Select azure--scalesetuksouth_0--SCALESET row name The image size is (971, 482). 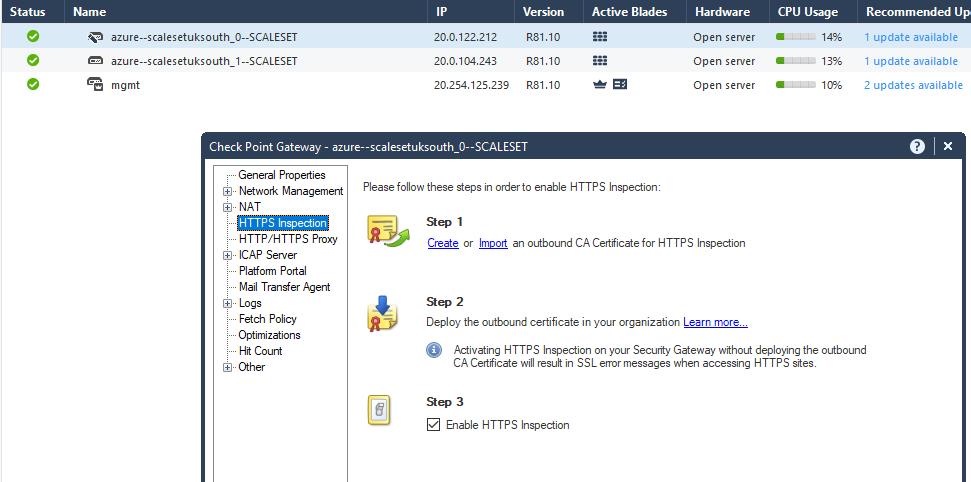204,37
